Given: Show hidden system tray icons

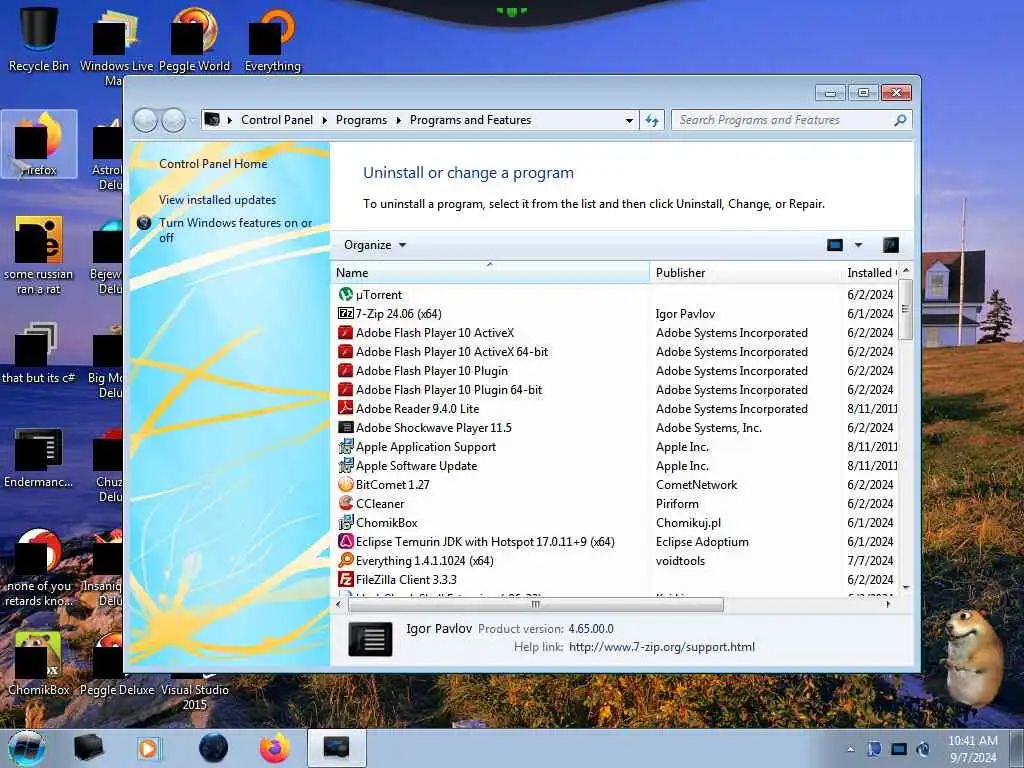Looking at the screenshot, I should tap(850, 749).
